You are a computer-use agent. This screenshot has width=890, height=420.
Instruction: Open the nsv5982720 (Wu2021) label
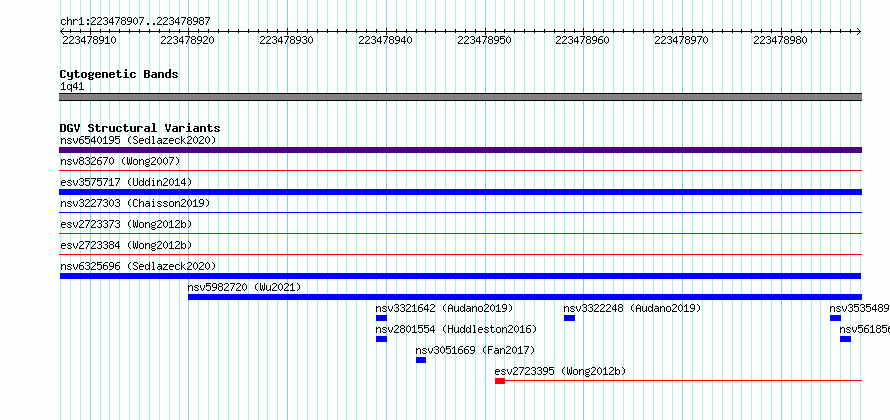click(245, 287)
